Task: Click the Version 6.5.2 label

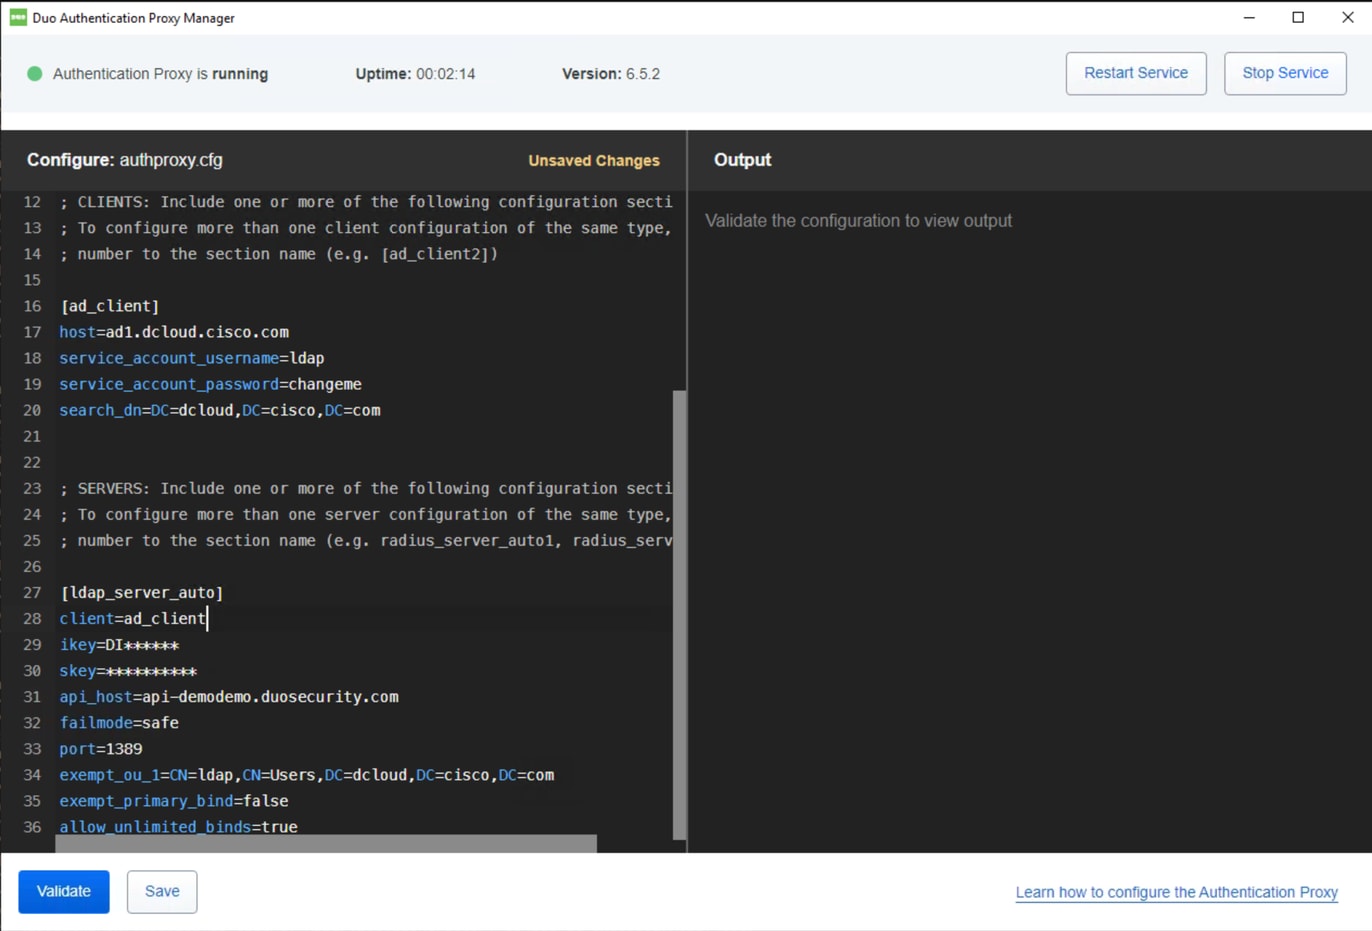Action: pos(611,73)
